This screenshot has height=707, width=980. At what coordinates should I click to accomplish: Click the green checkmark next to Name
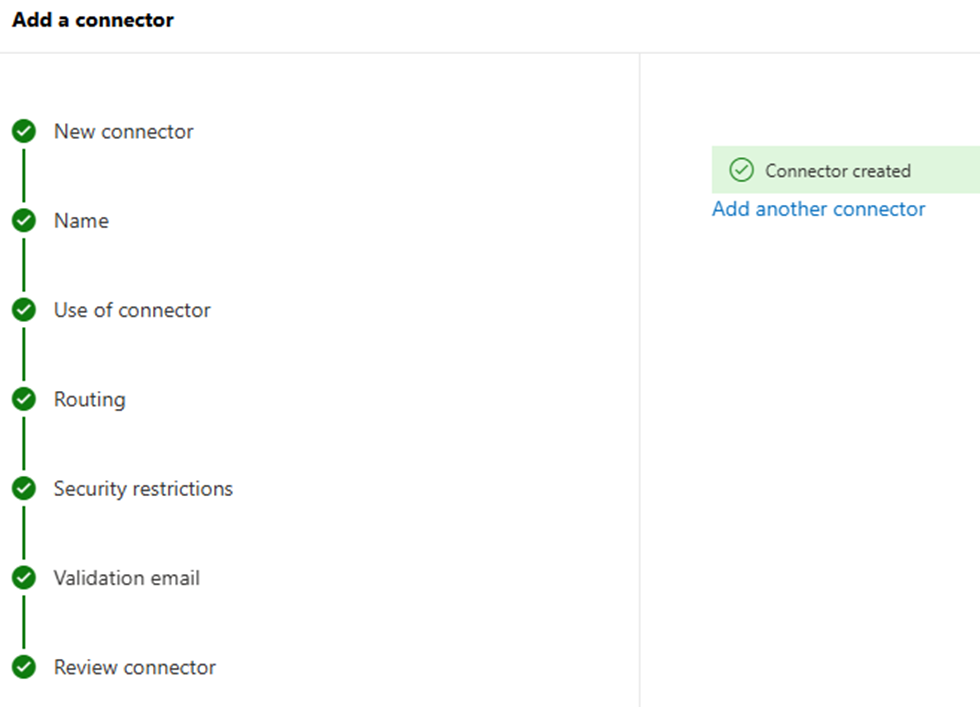tap(24, 220)
